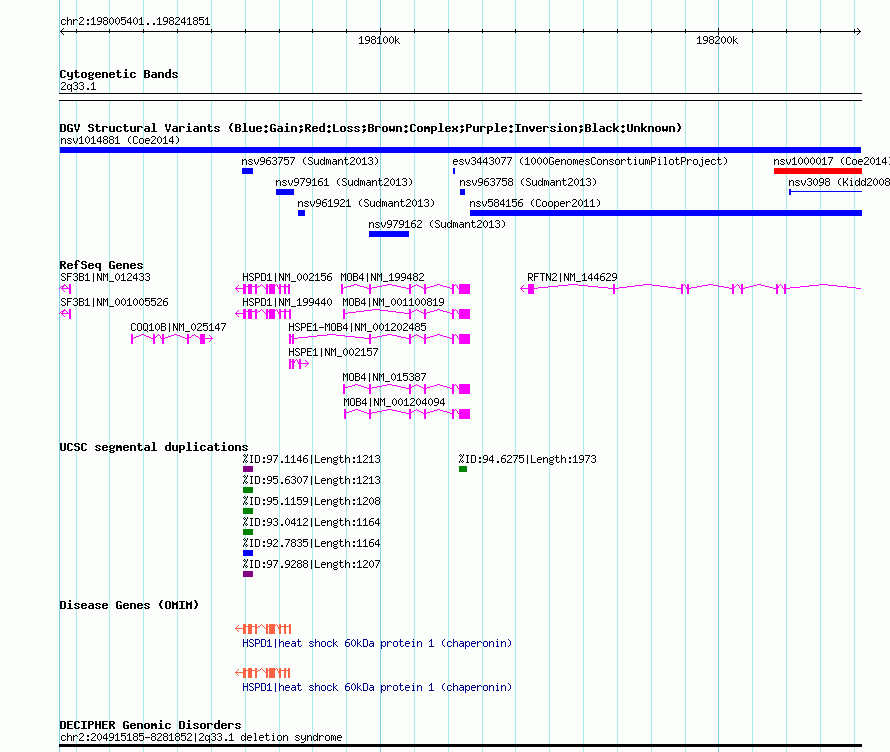The height and width of the screenshot is (752, 890).
Task: Open the HSPE1-MOB4|NM_001202485 gene label
Action: (x=358, y=327)
